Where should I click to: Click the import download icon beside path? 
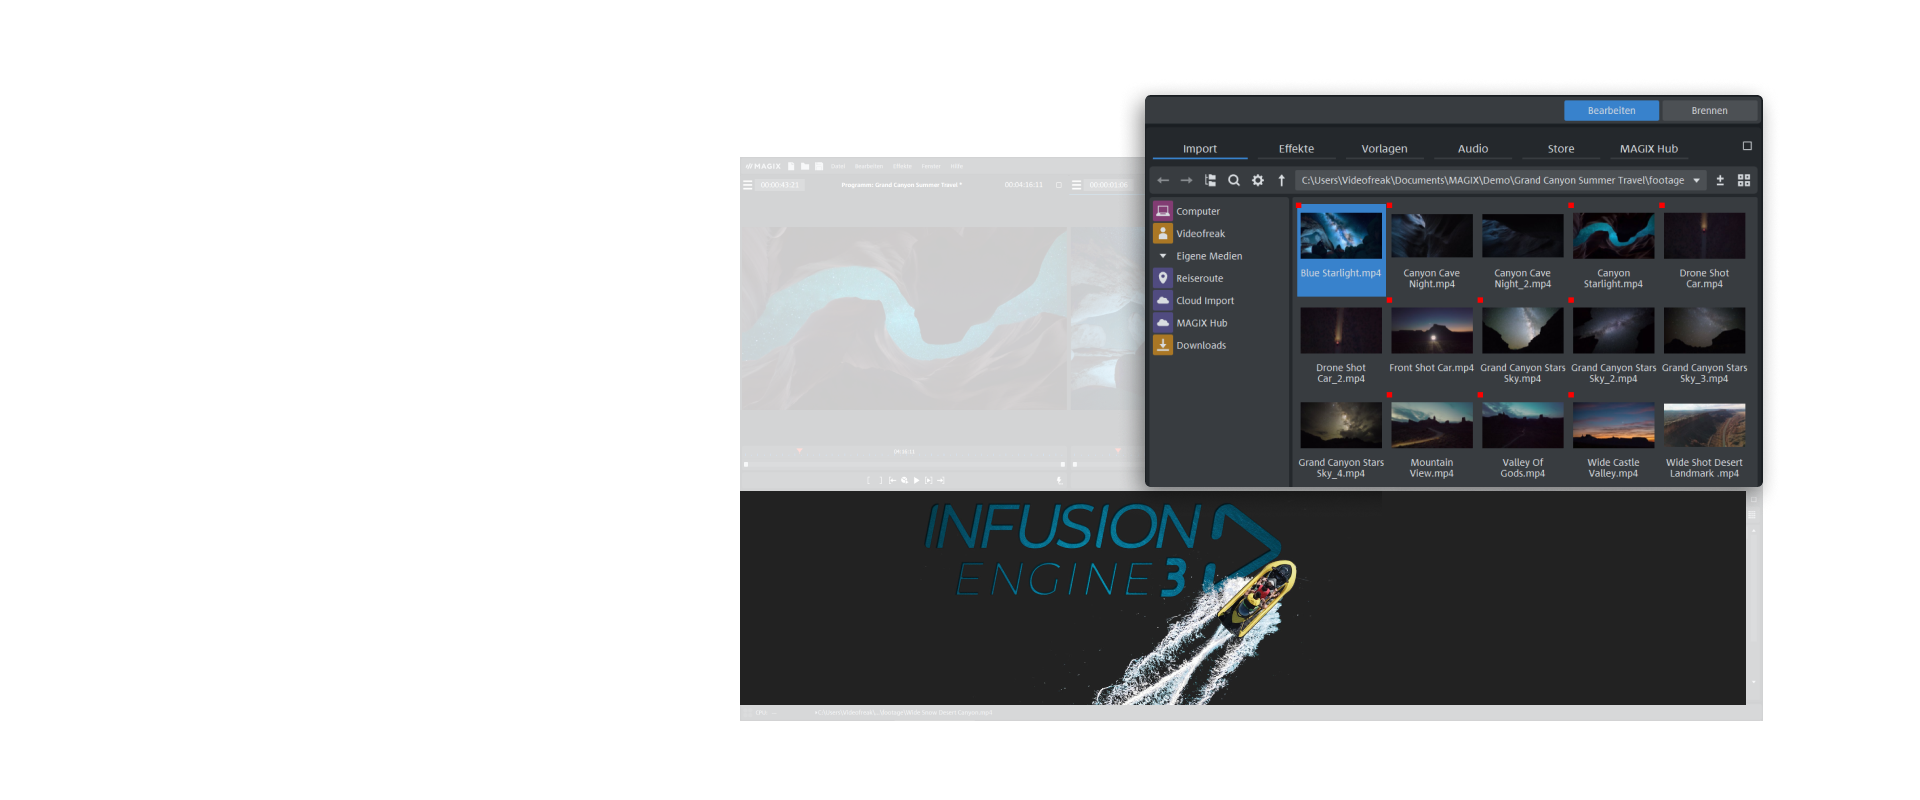point(1720,181)
